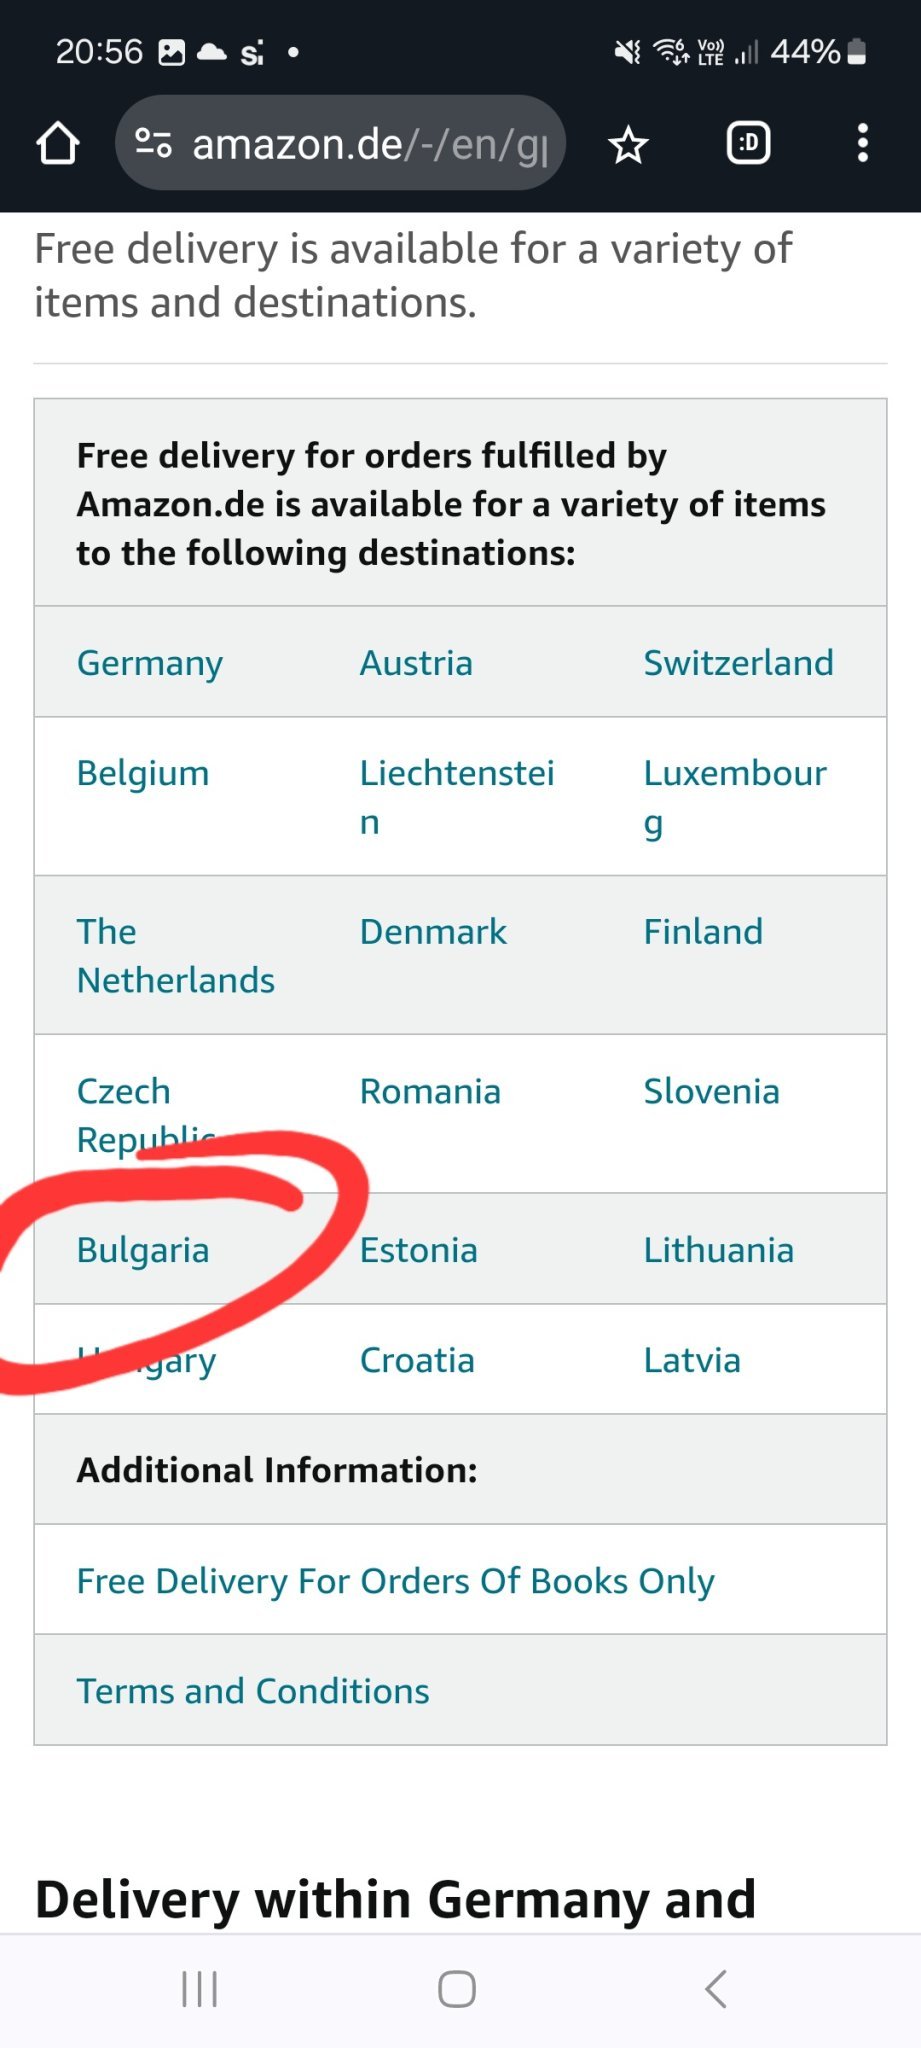
Task: Choose the Romania link
Action: pyautogui.click(x=430, y=1091)
